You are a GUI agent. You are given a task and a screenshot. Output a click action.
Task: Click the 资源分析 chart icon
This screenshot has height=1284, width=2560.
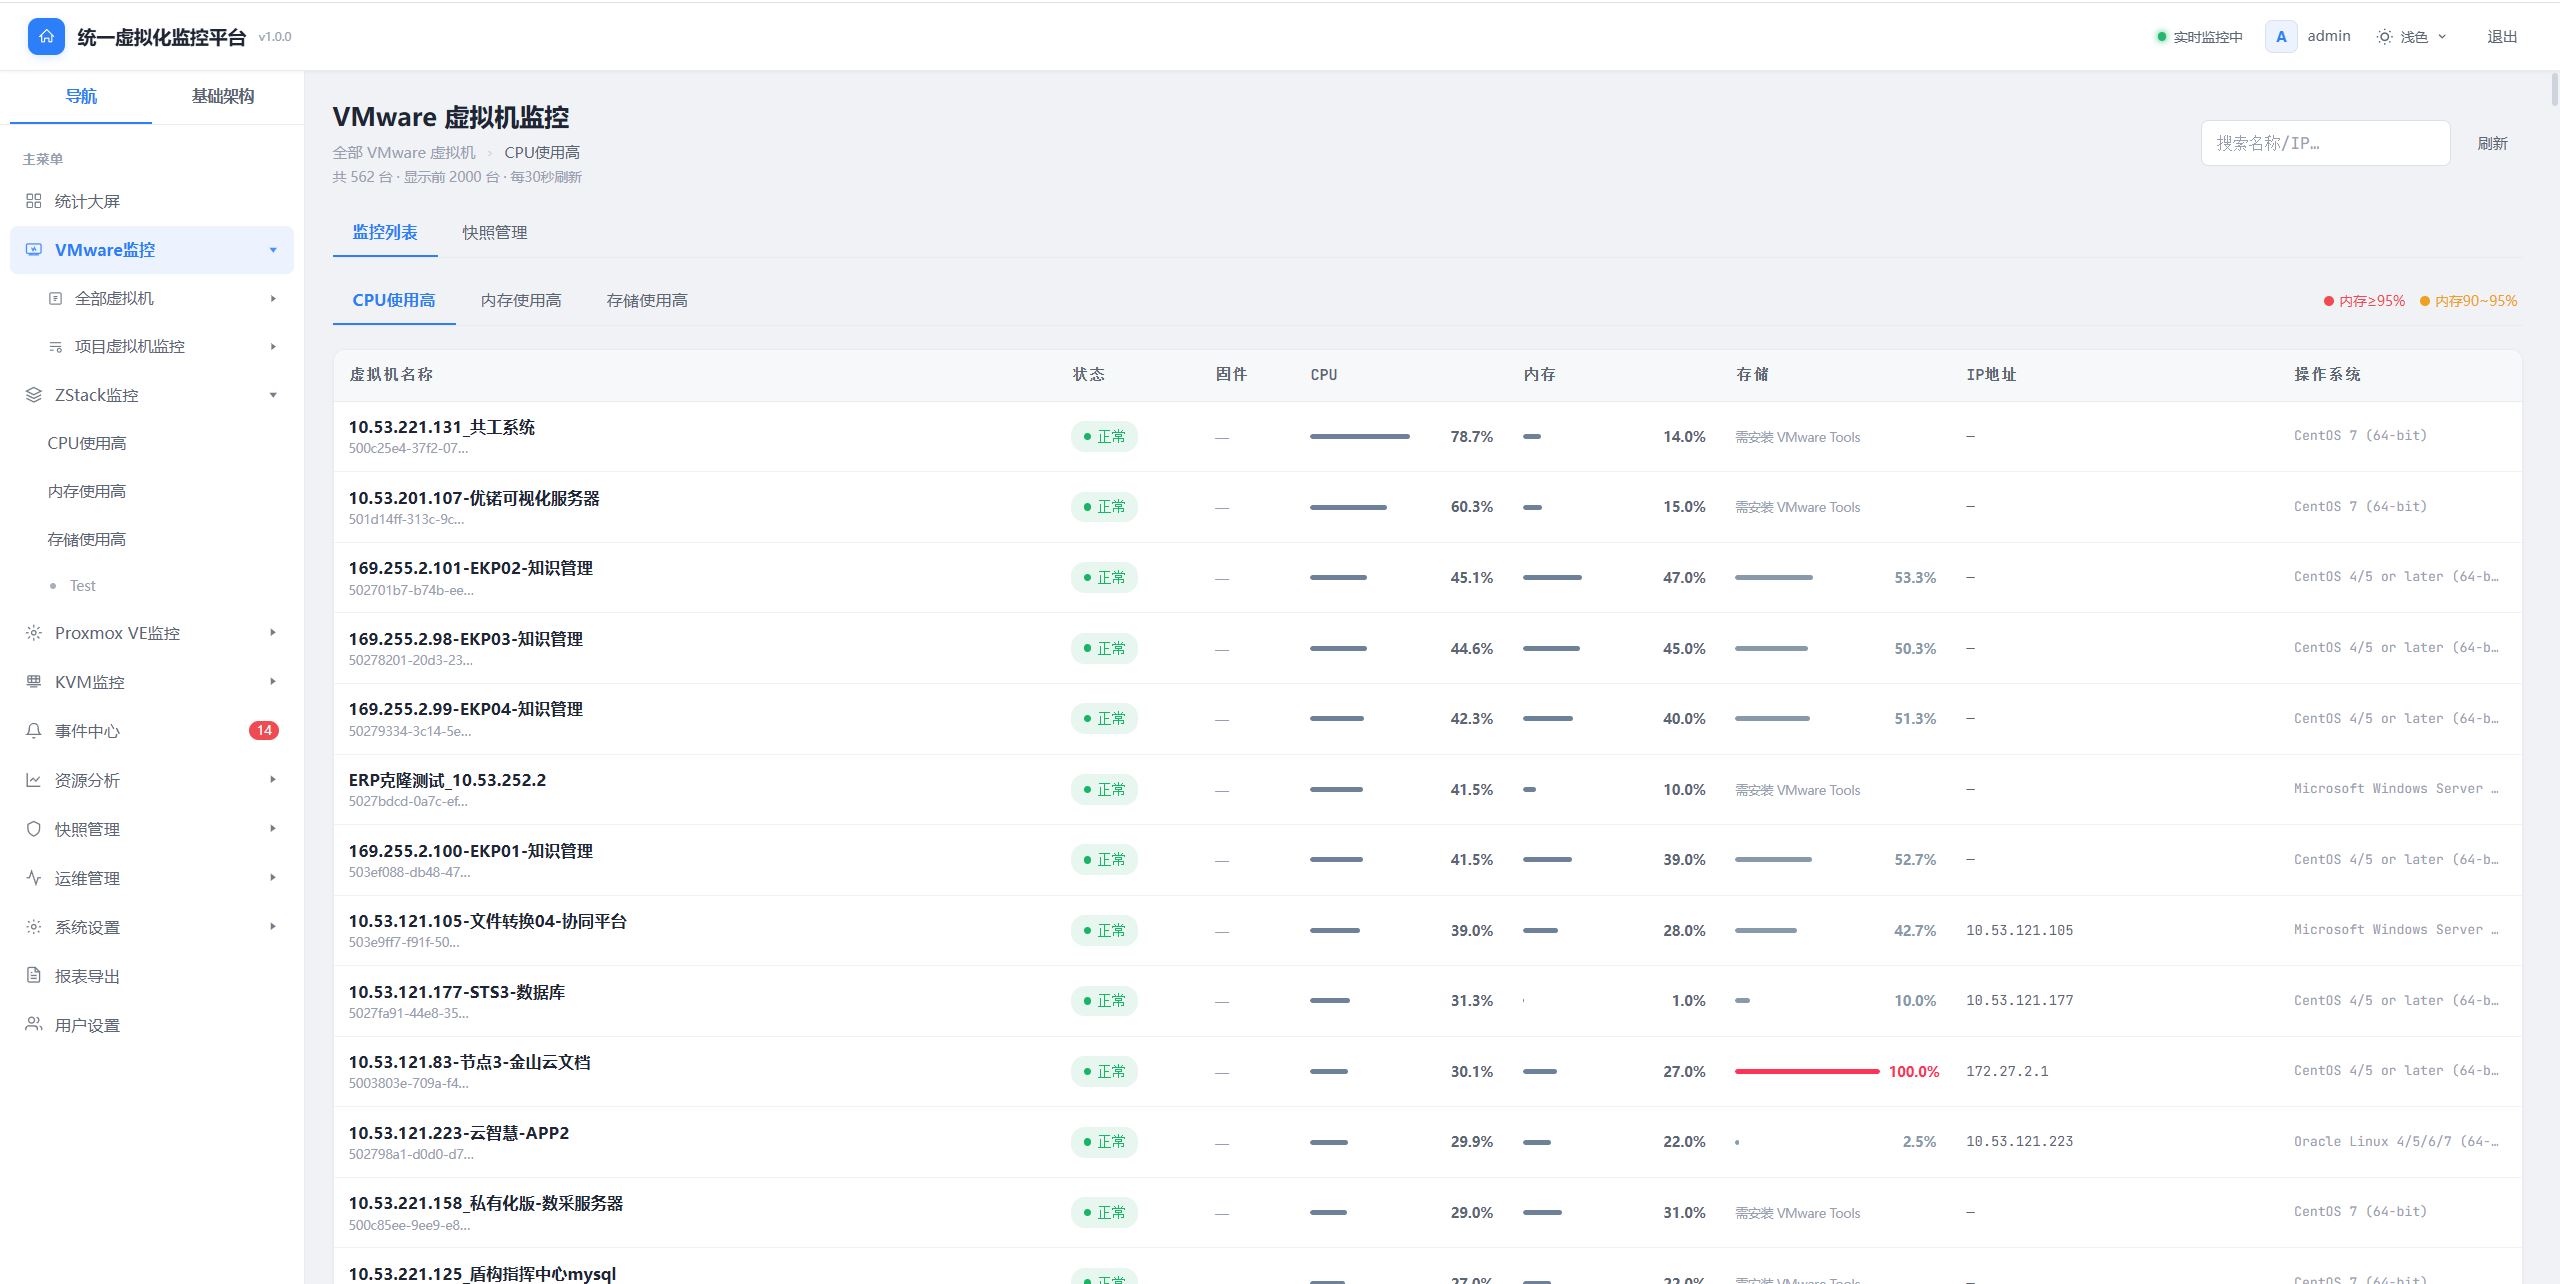coord(34,780)
